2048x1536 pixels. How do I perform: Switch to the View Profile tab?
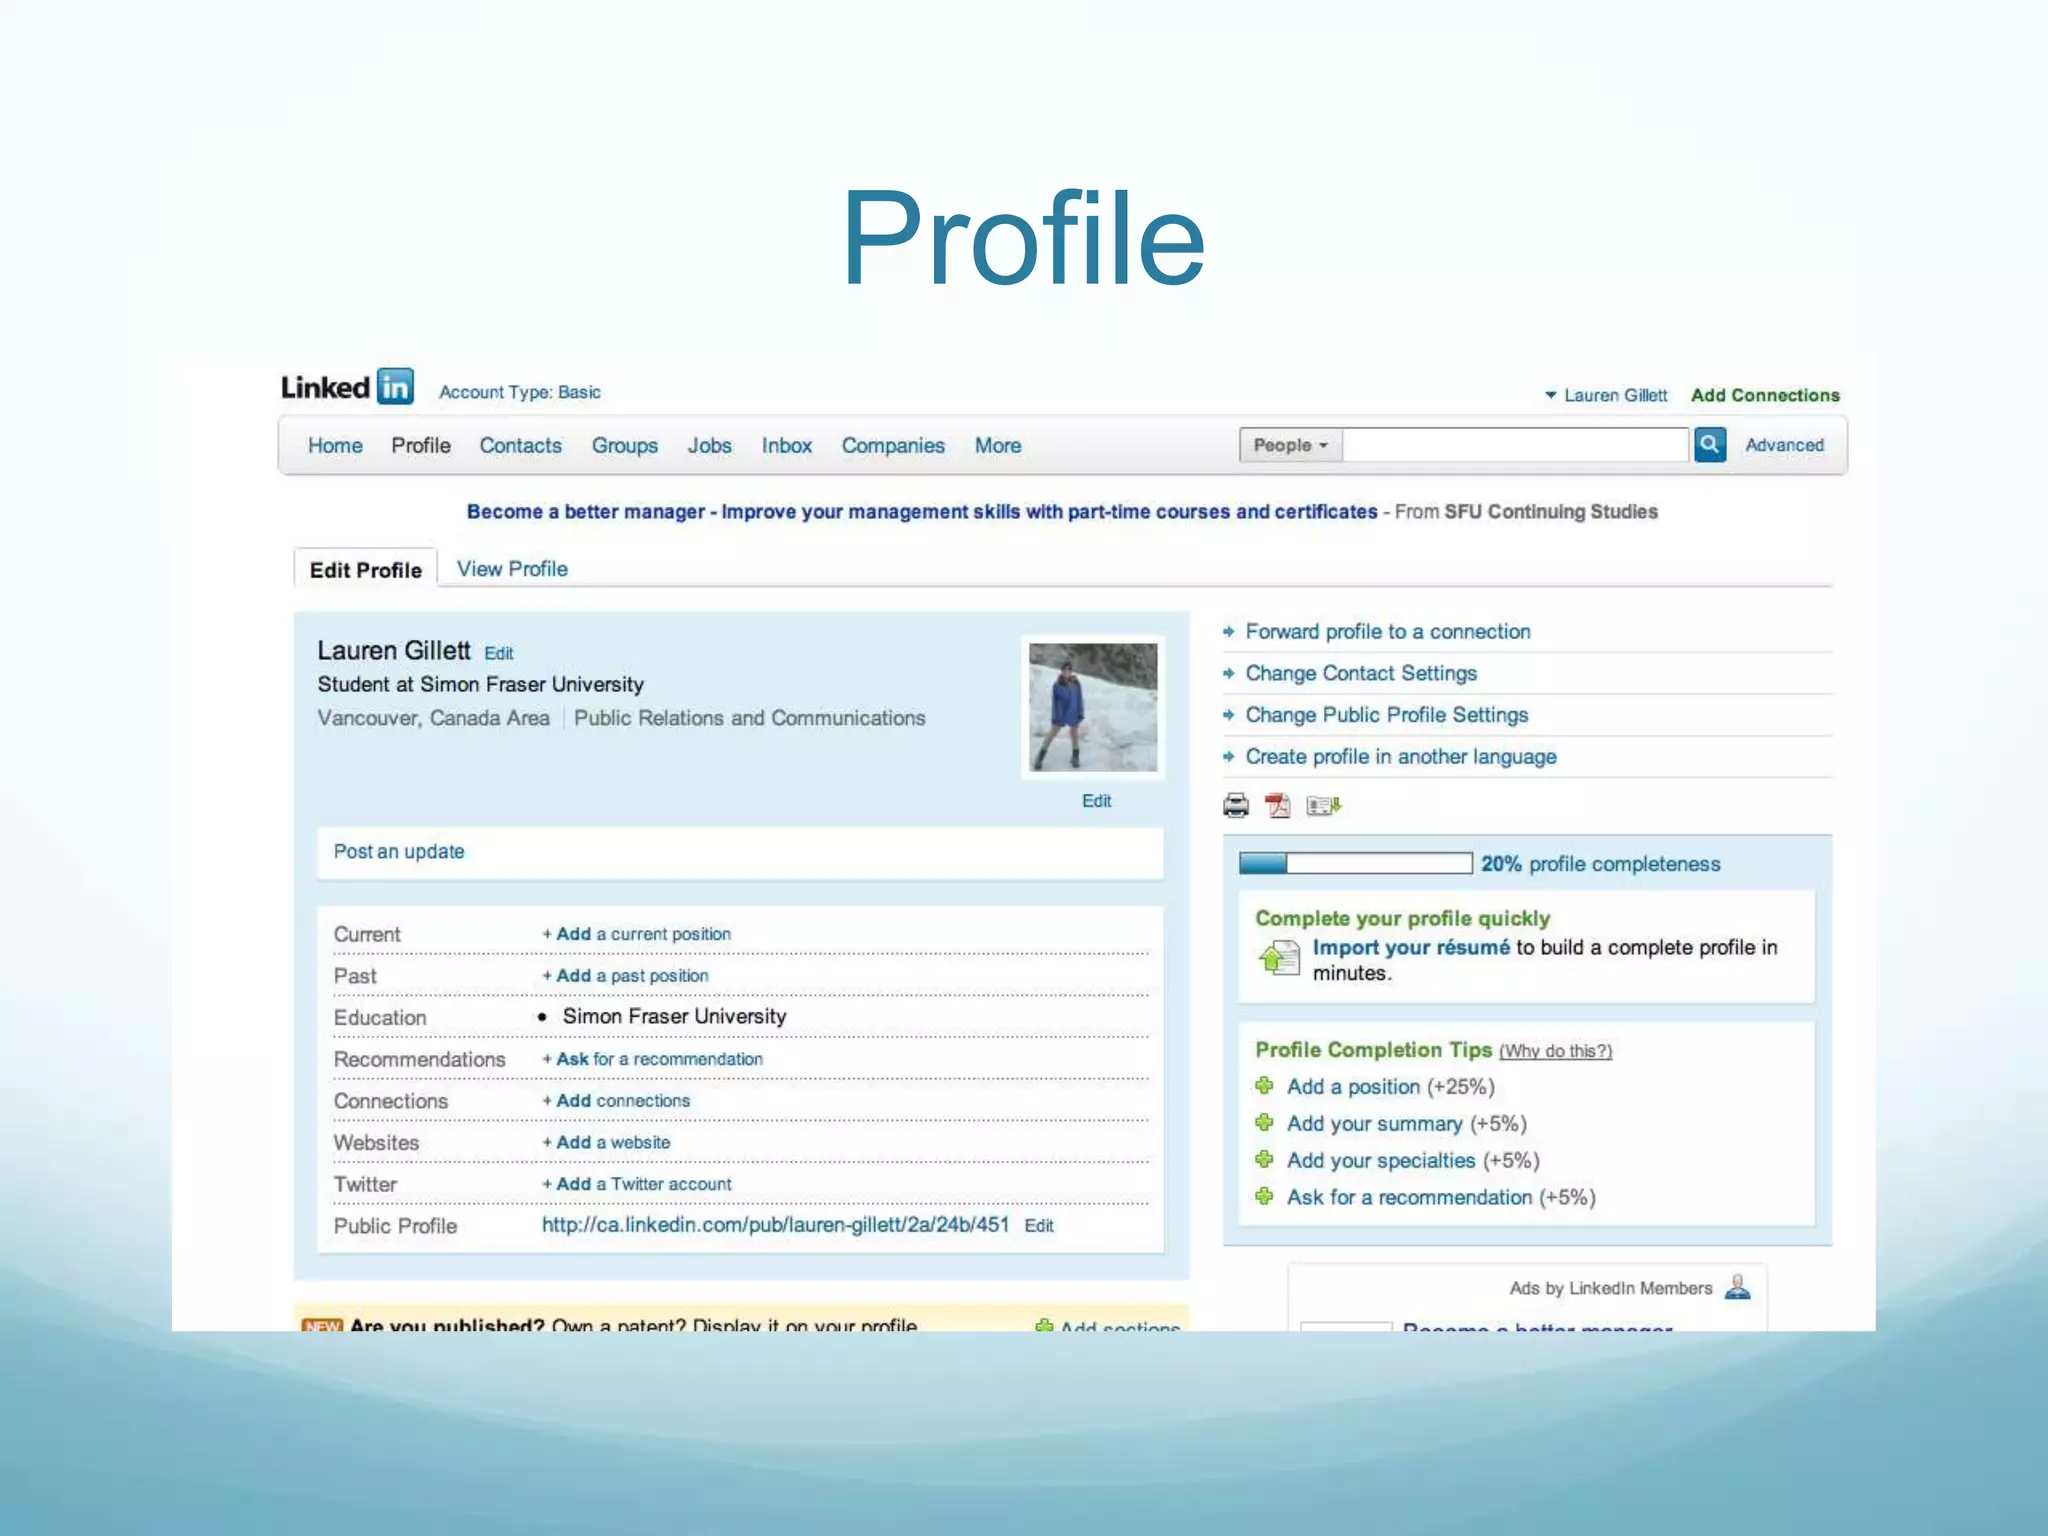coord(512,569)
